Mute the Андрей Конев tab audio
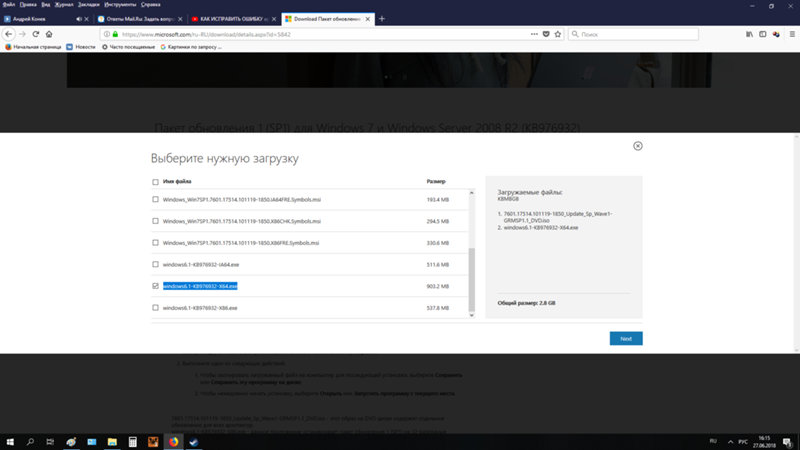800x450 pixels. coord(79,19)
